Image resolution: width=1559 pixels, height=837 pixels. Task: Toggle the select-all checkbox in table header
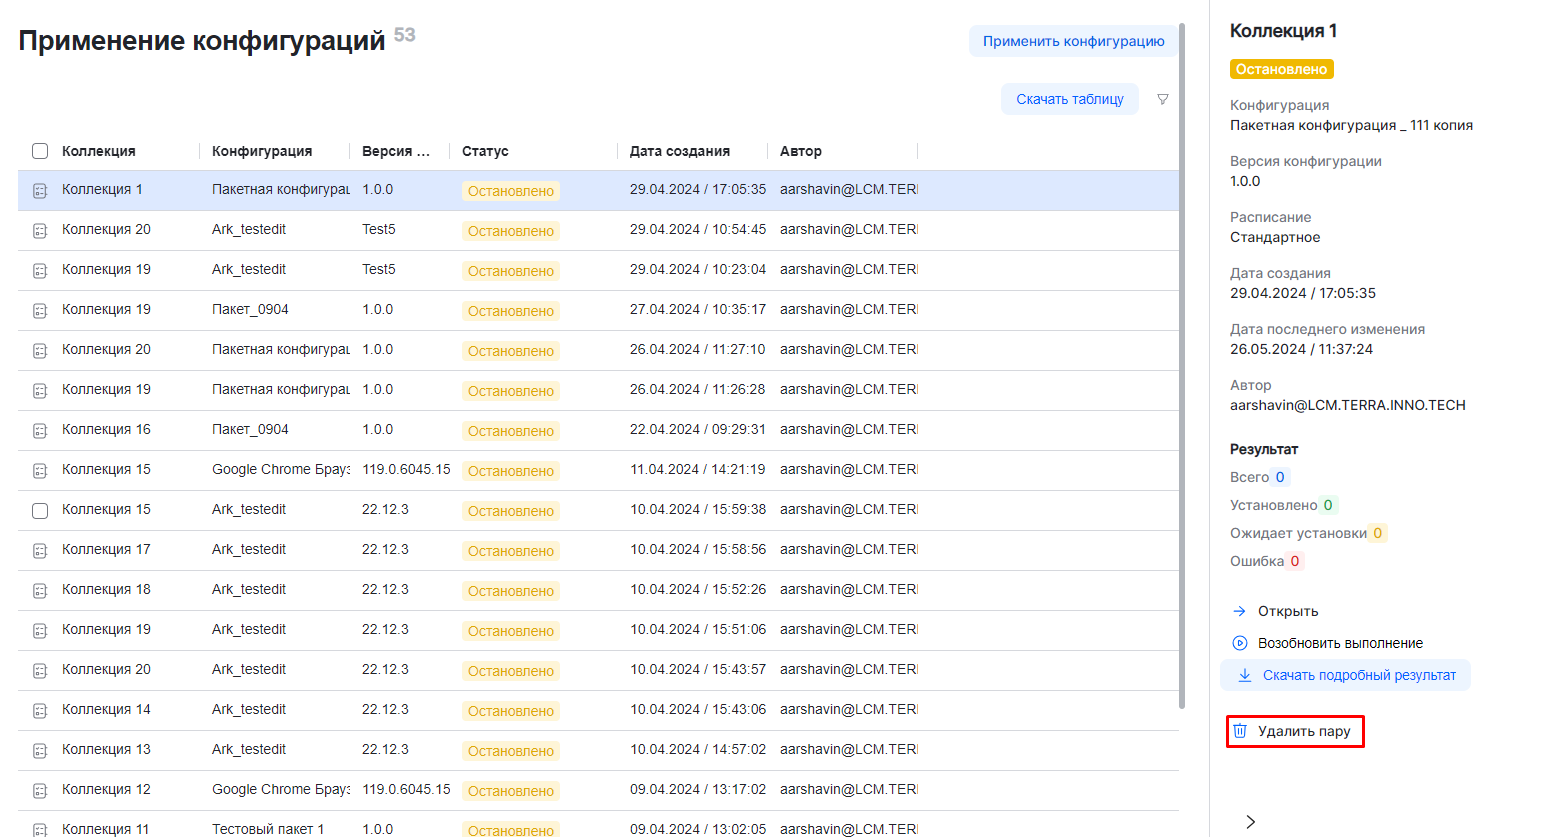[x=40, y=151]
